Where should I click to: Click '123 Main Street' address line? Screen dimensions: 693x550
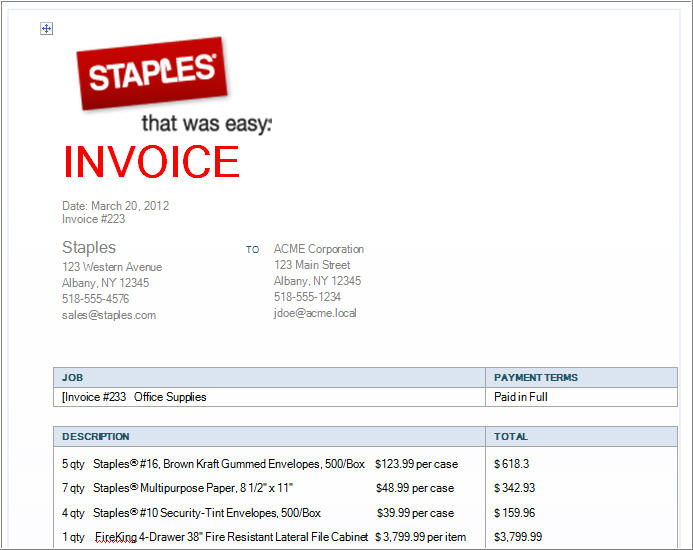(x=312, y=265)
